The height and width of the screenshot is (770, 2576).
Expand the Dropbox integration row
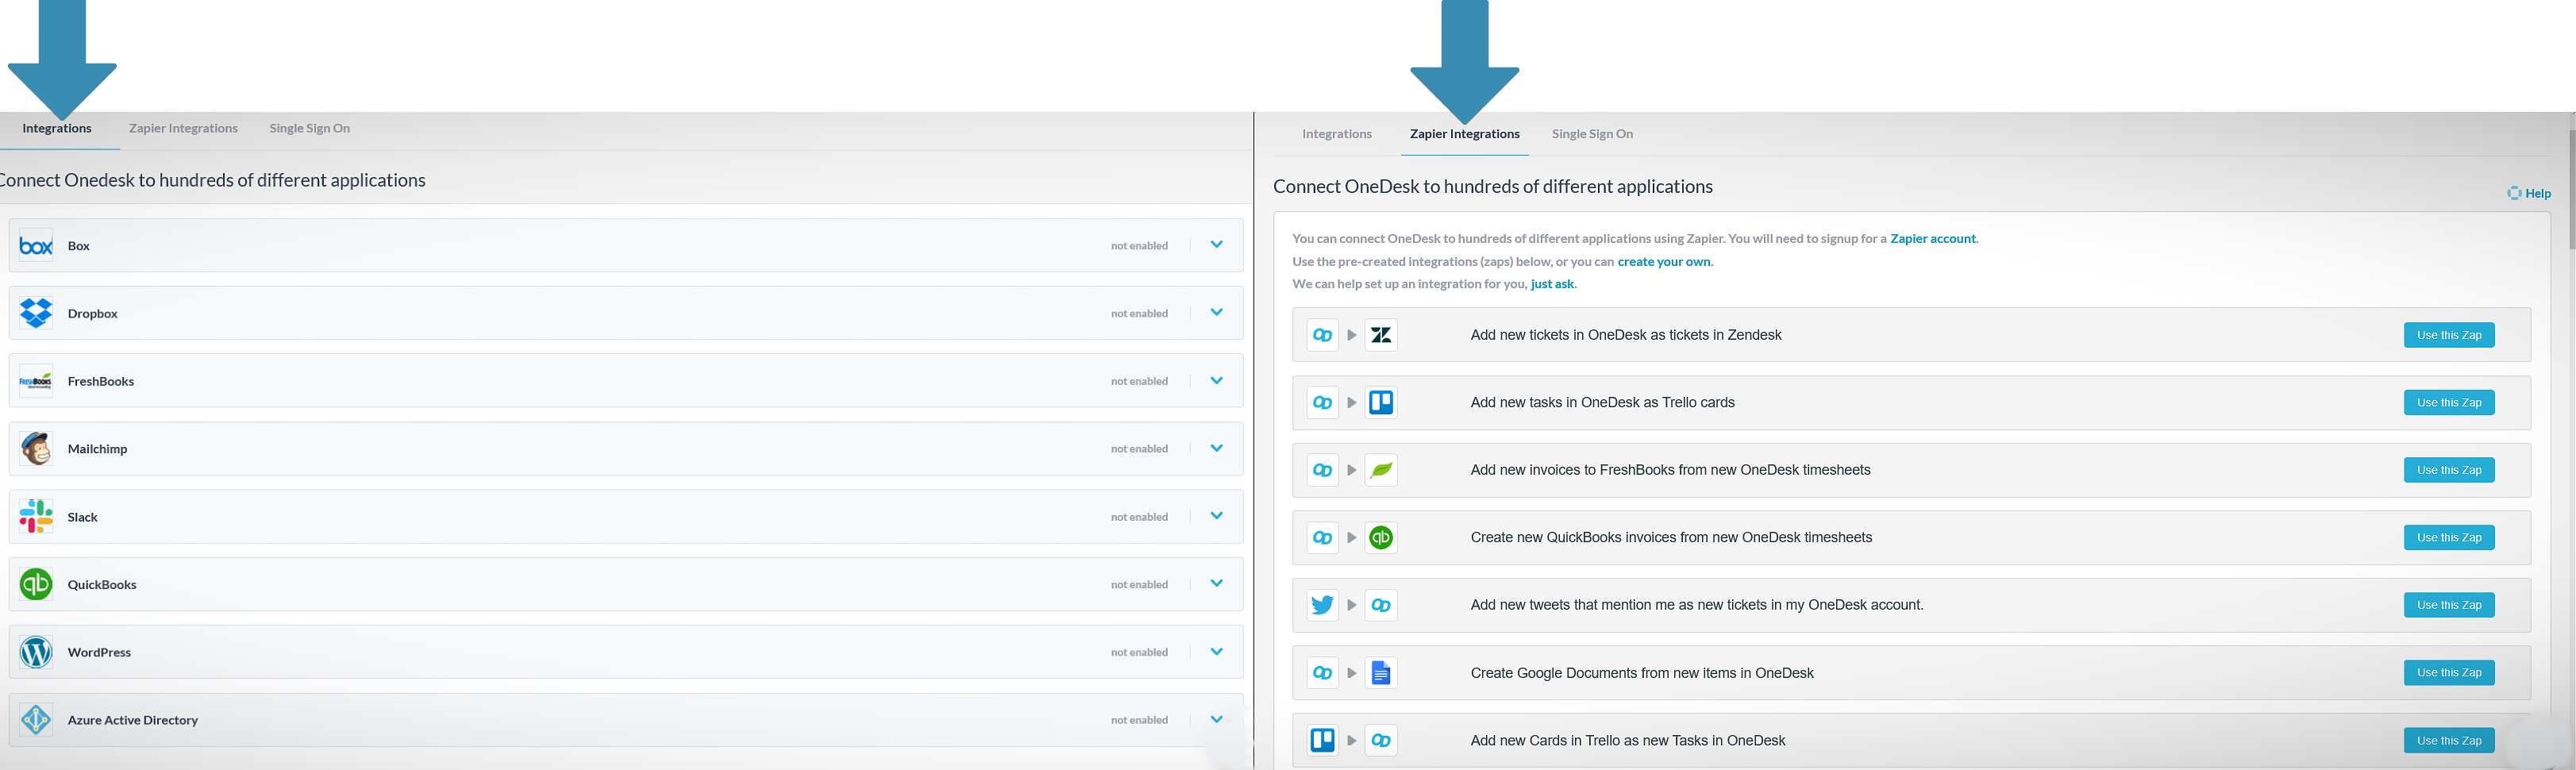(1216, 312)
